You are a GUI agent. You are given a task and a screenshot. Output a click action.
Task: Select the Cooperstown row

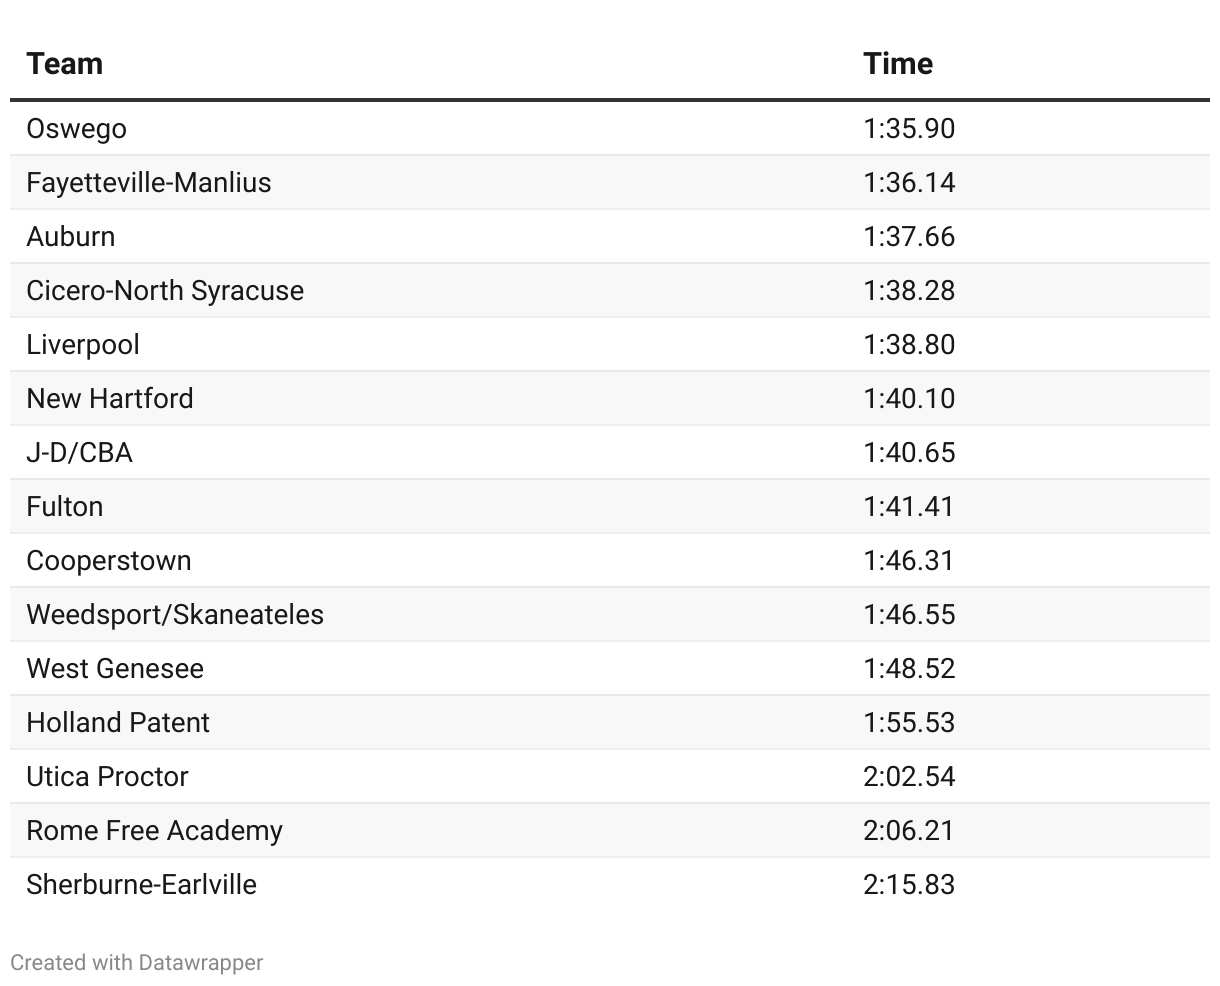click(x=109, y=561)
